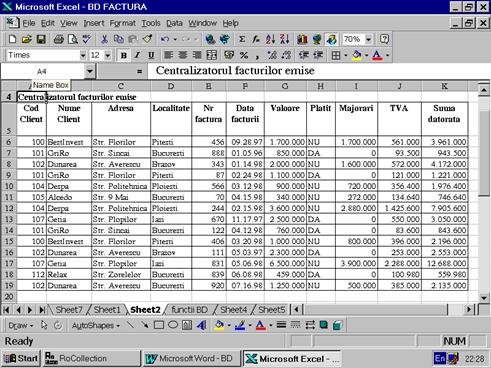Open RoCollection from the taskbar
This screenshot has height=368, width=491.
(91, 359)
